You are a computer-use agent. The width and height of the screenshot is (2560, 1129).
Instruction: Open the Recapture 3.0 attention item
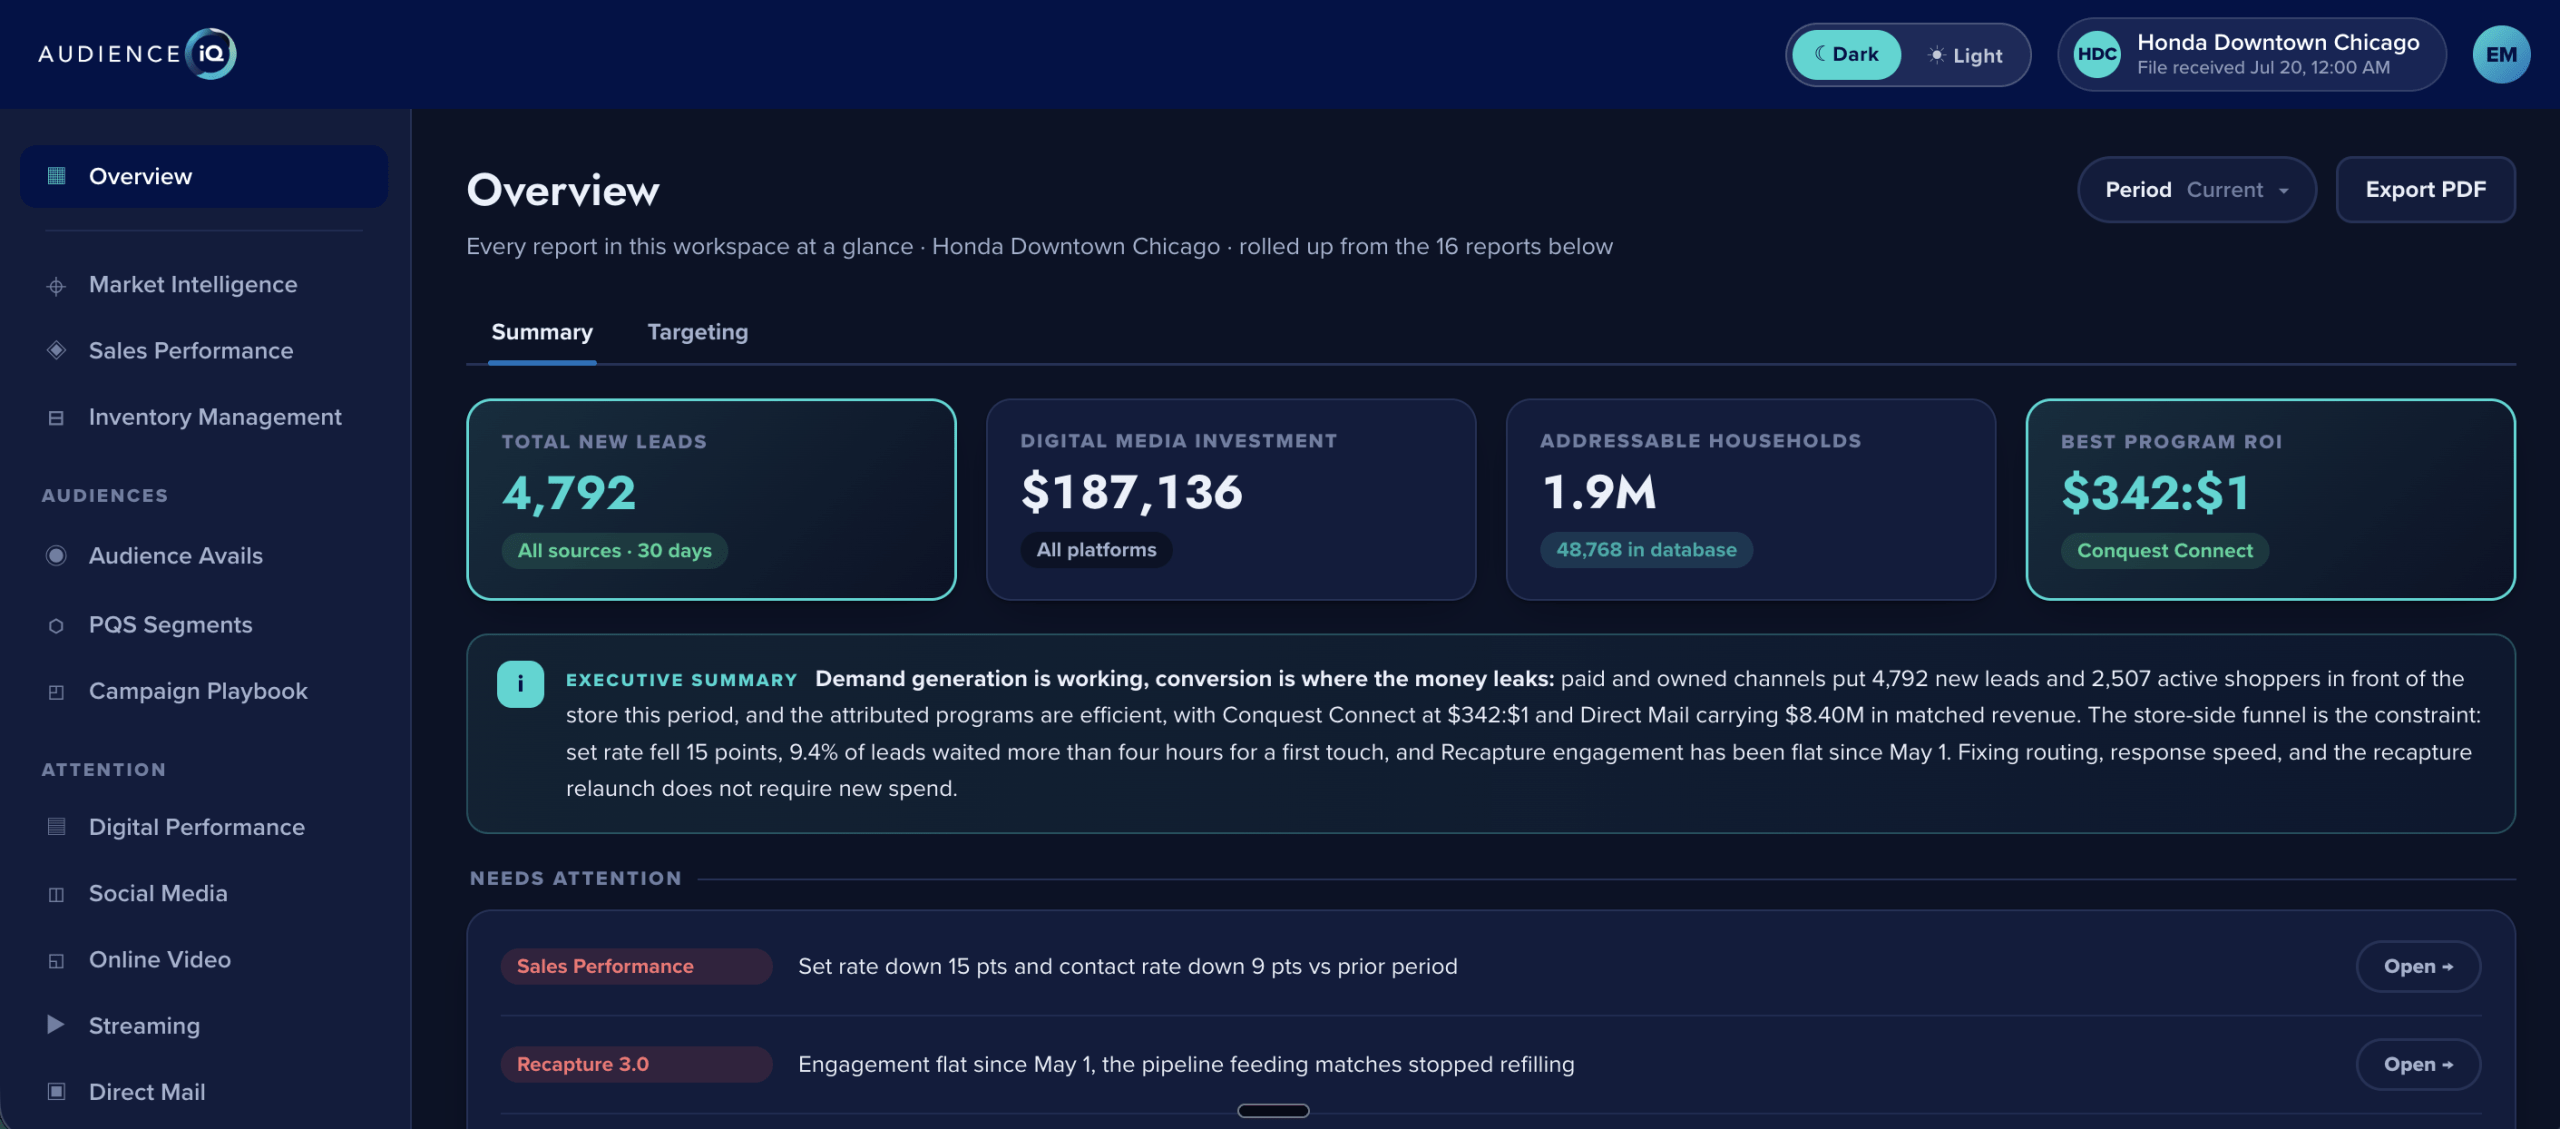[x=2418, y=1065]
